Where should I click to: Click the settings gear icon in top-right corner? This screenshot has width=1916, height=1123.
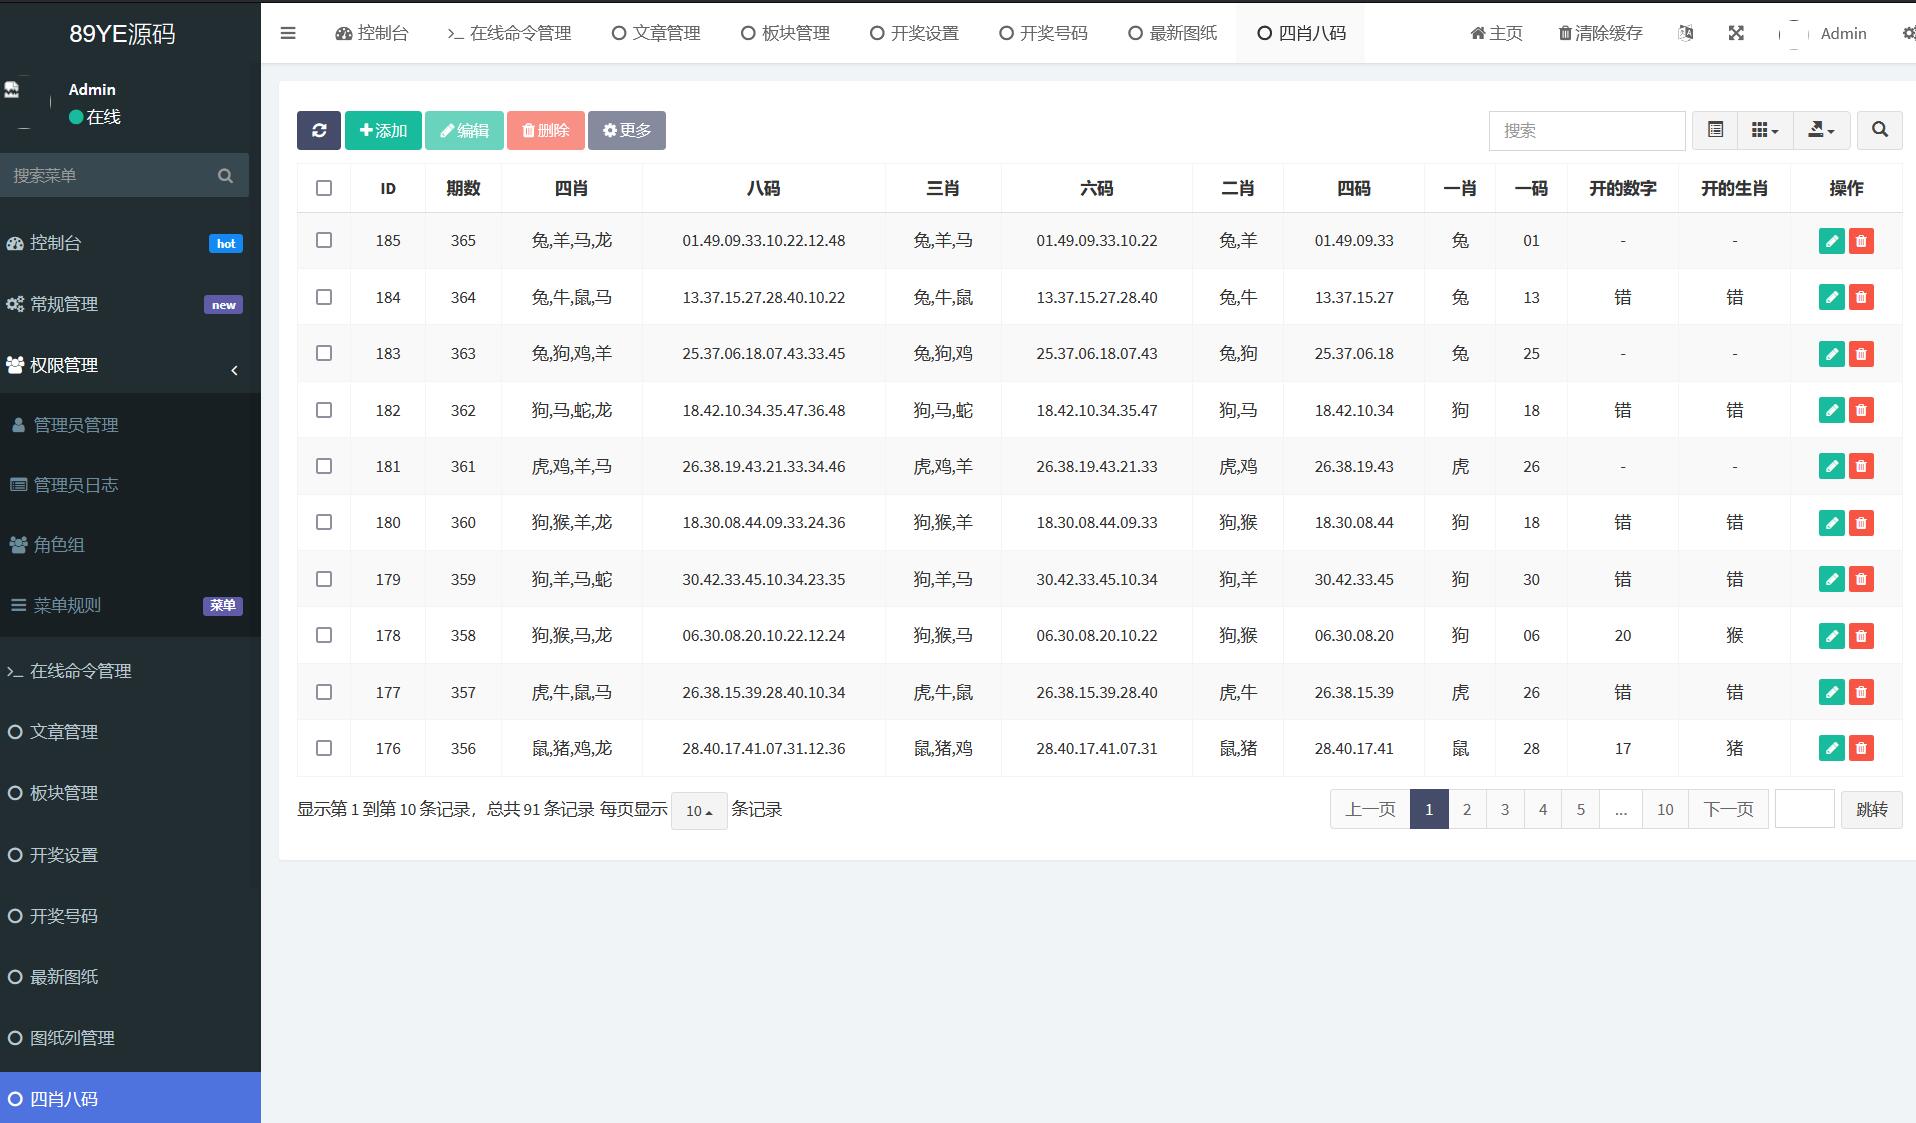pos(1907,33)
